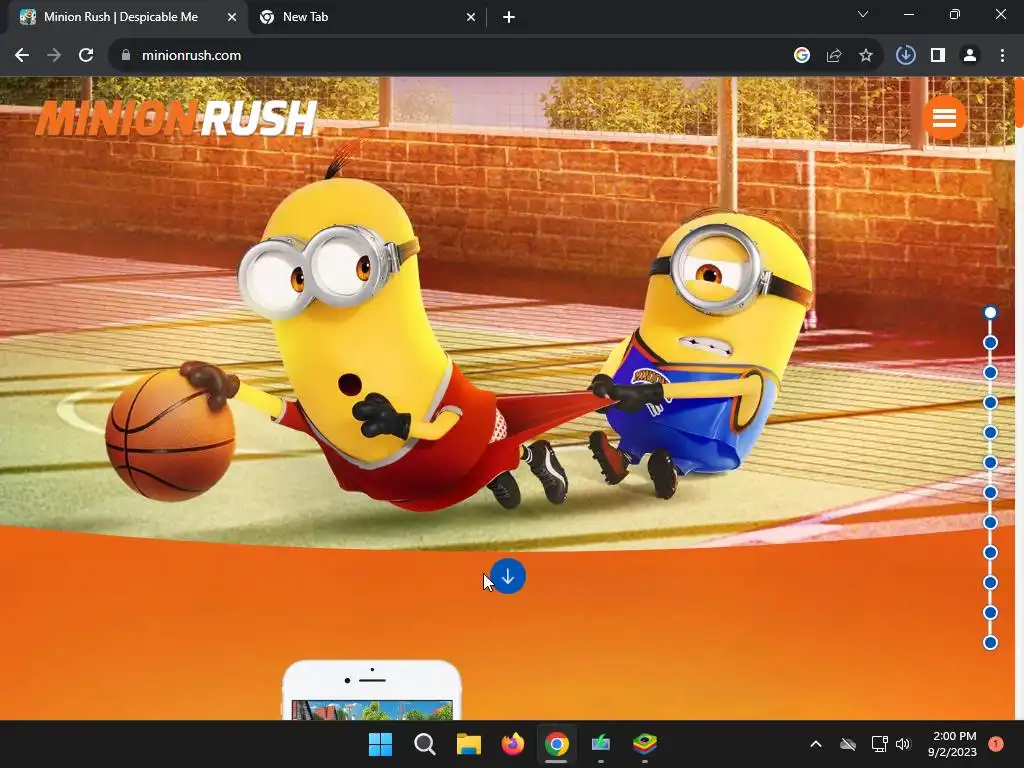1024x768 pixels.
Task: Click the browser forward arrow
Action: coord(54,56)
